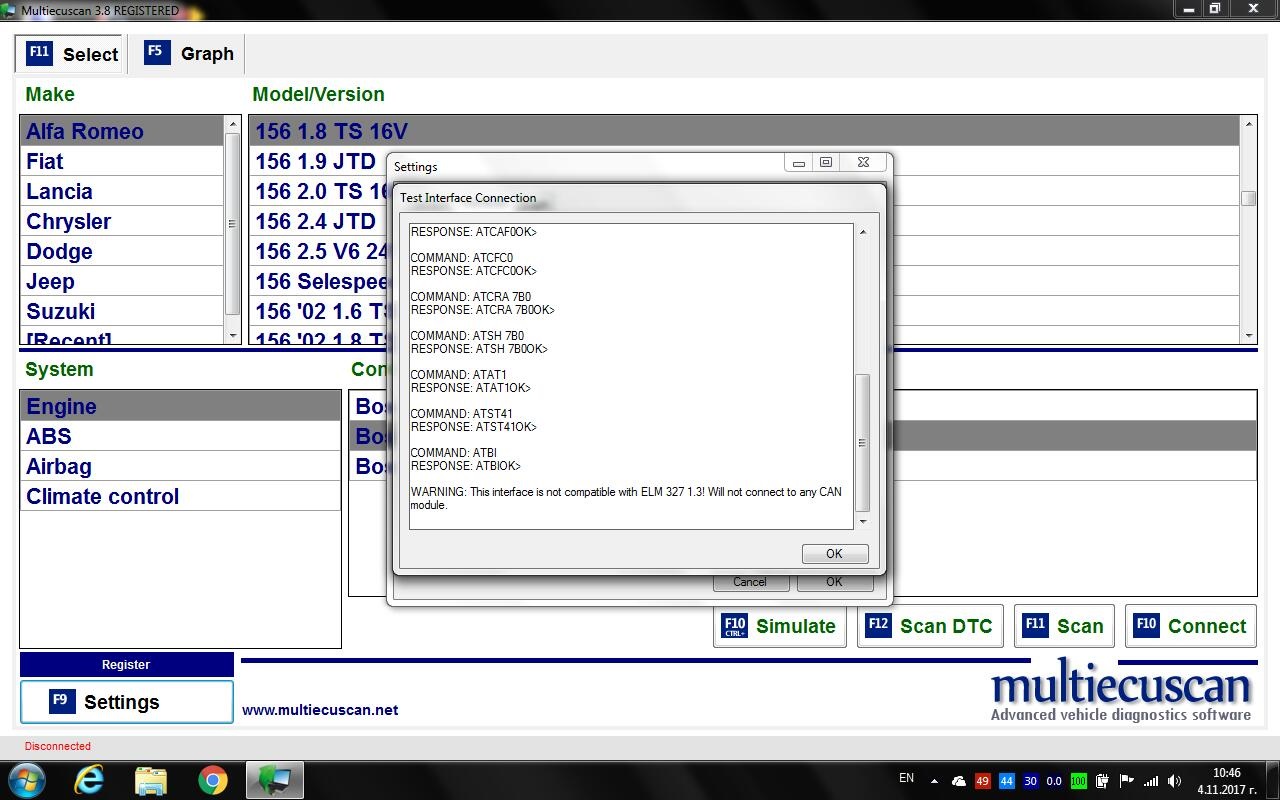The image size is (1280, 800).
Task: Open the Action Center flag icon
Action: pyautogui.click(x=1127, y=781)
